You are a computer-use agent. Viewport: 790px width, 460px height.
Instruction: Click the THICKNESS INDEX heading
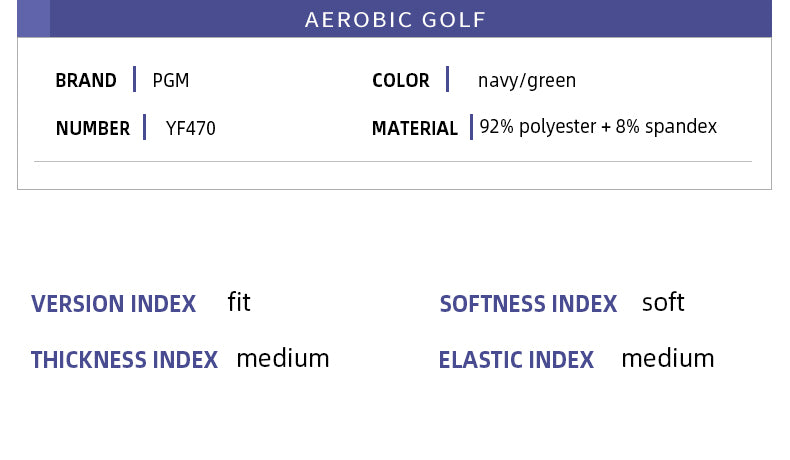click(x=124, y=361)
